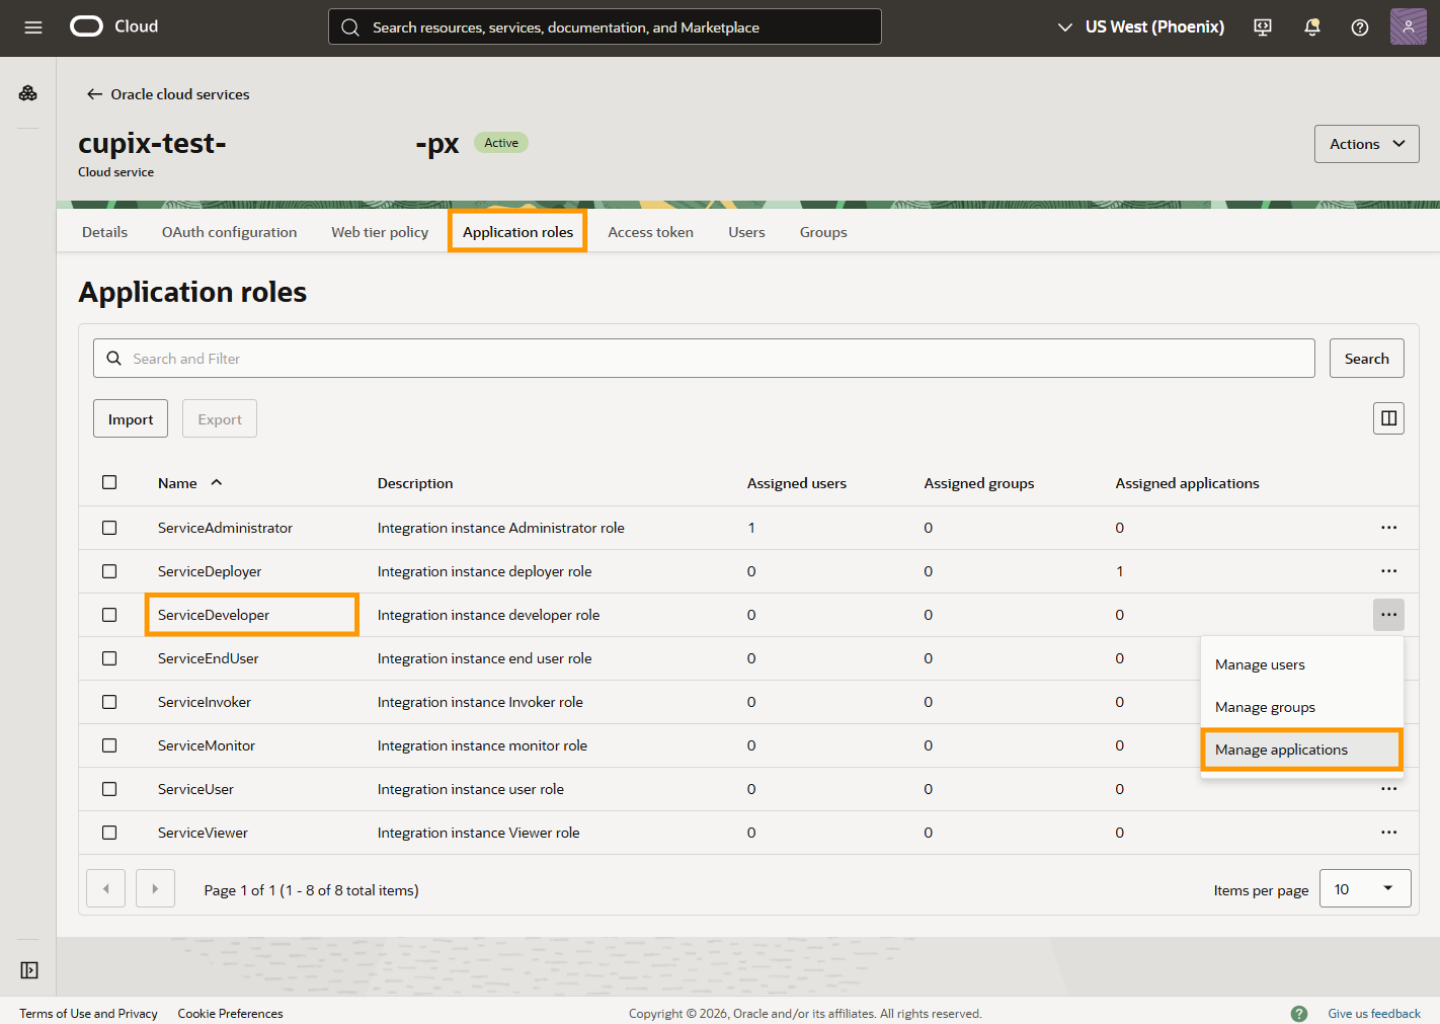Sort by Name column ascending arrow
Viewport: 1440px width, 1024px height.
pyautogui.click(x=216, y=482)
